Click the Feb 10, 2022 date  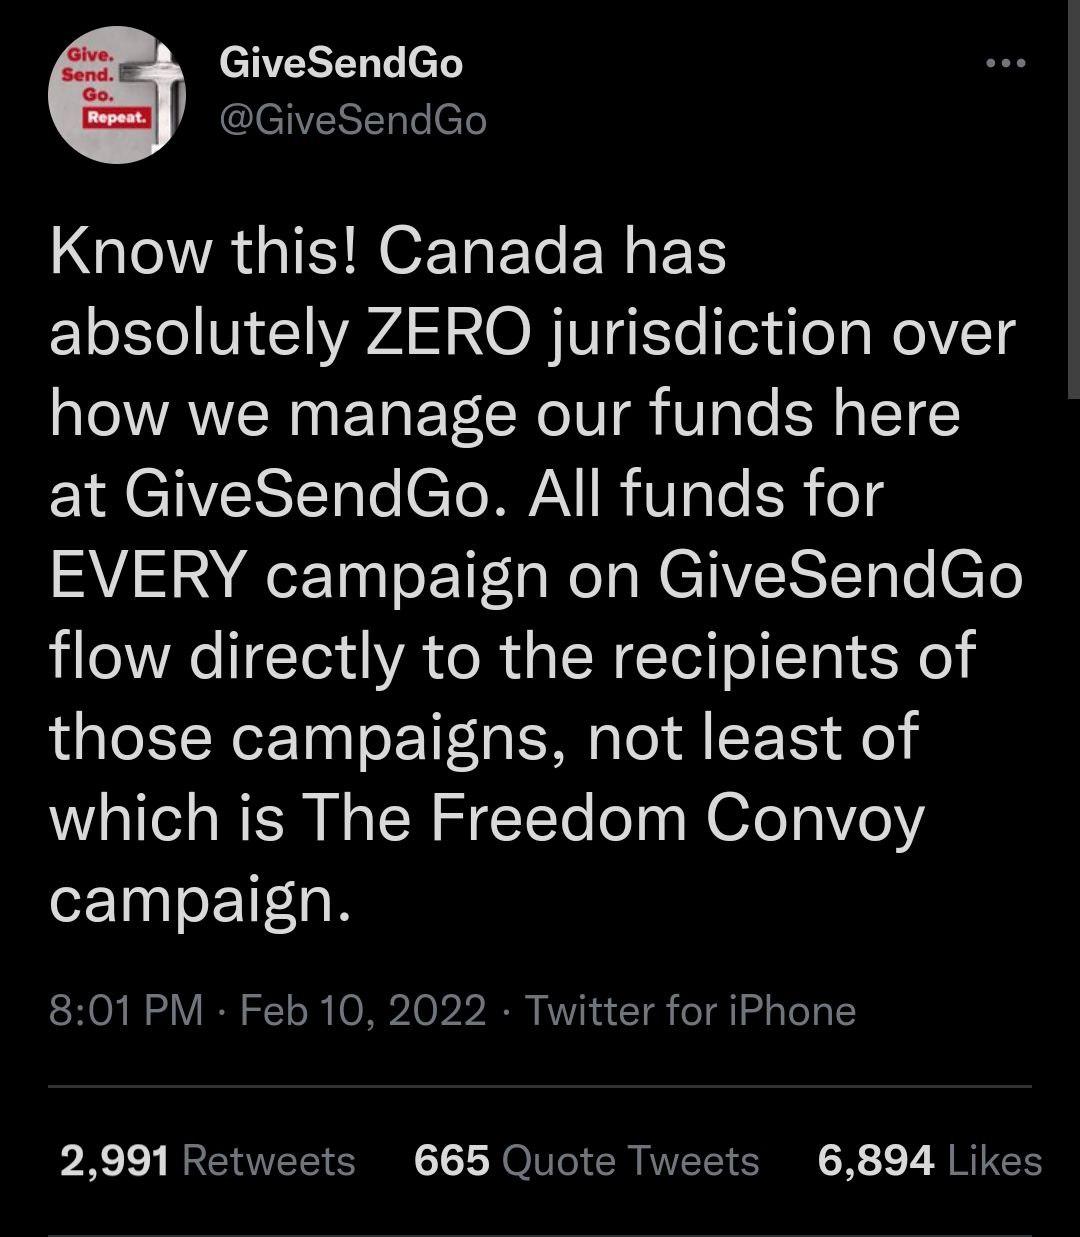click(364, 1010)
